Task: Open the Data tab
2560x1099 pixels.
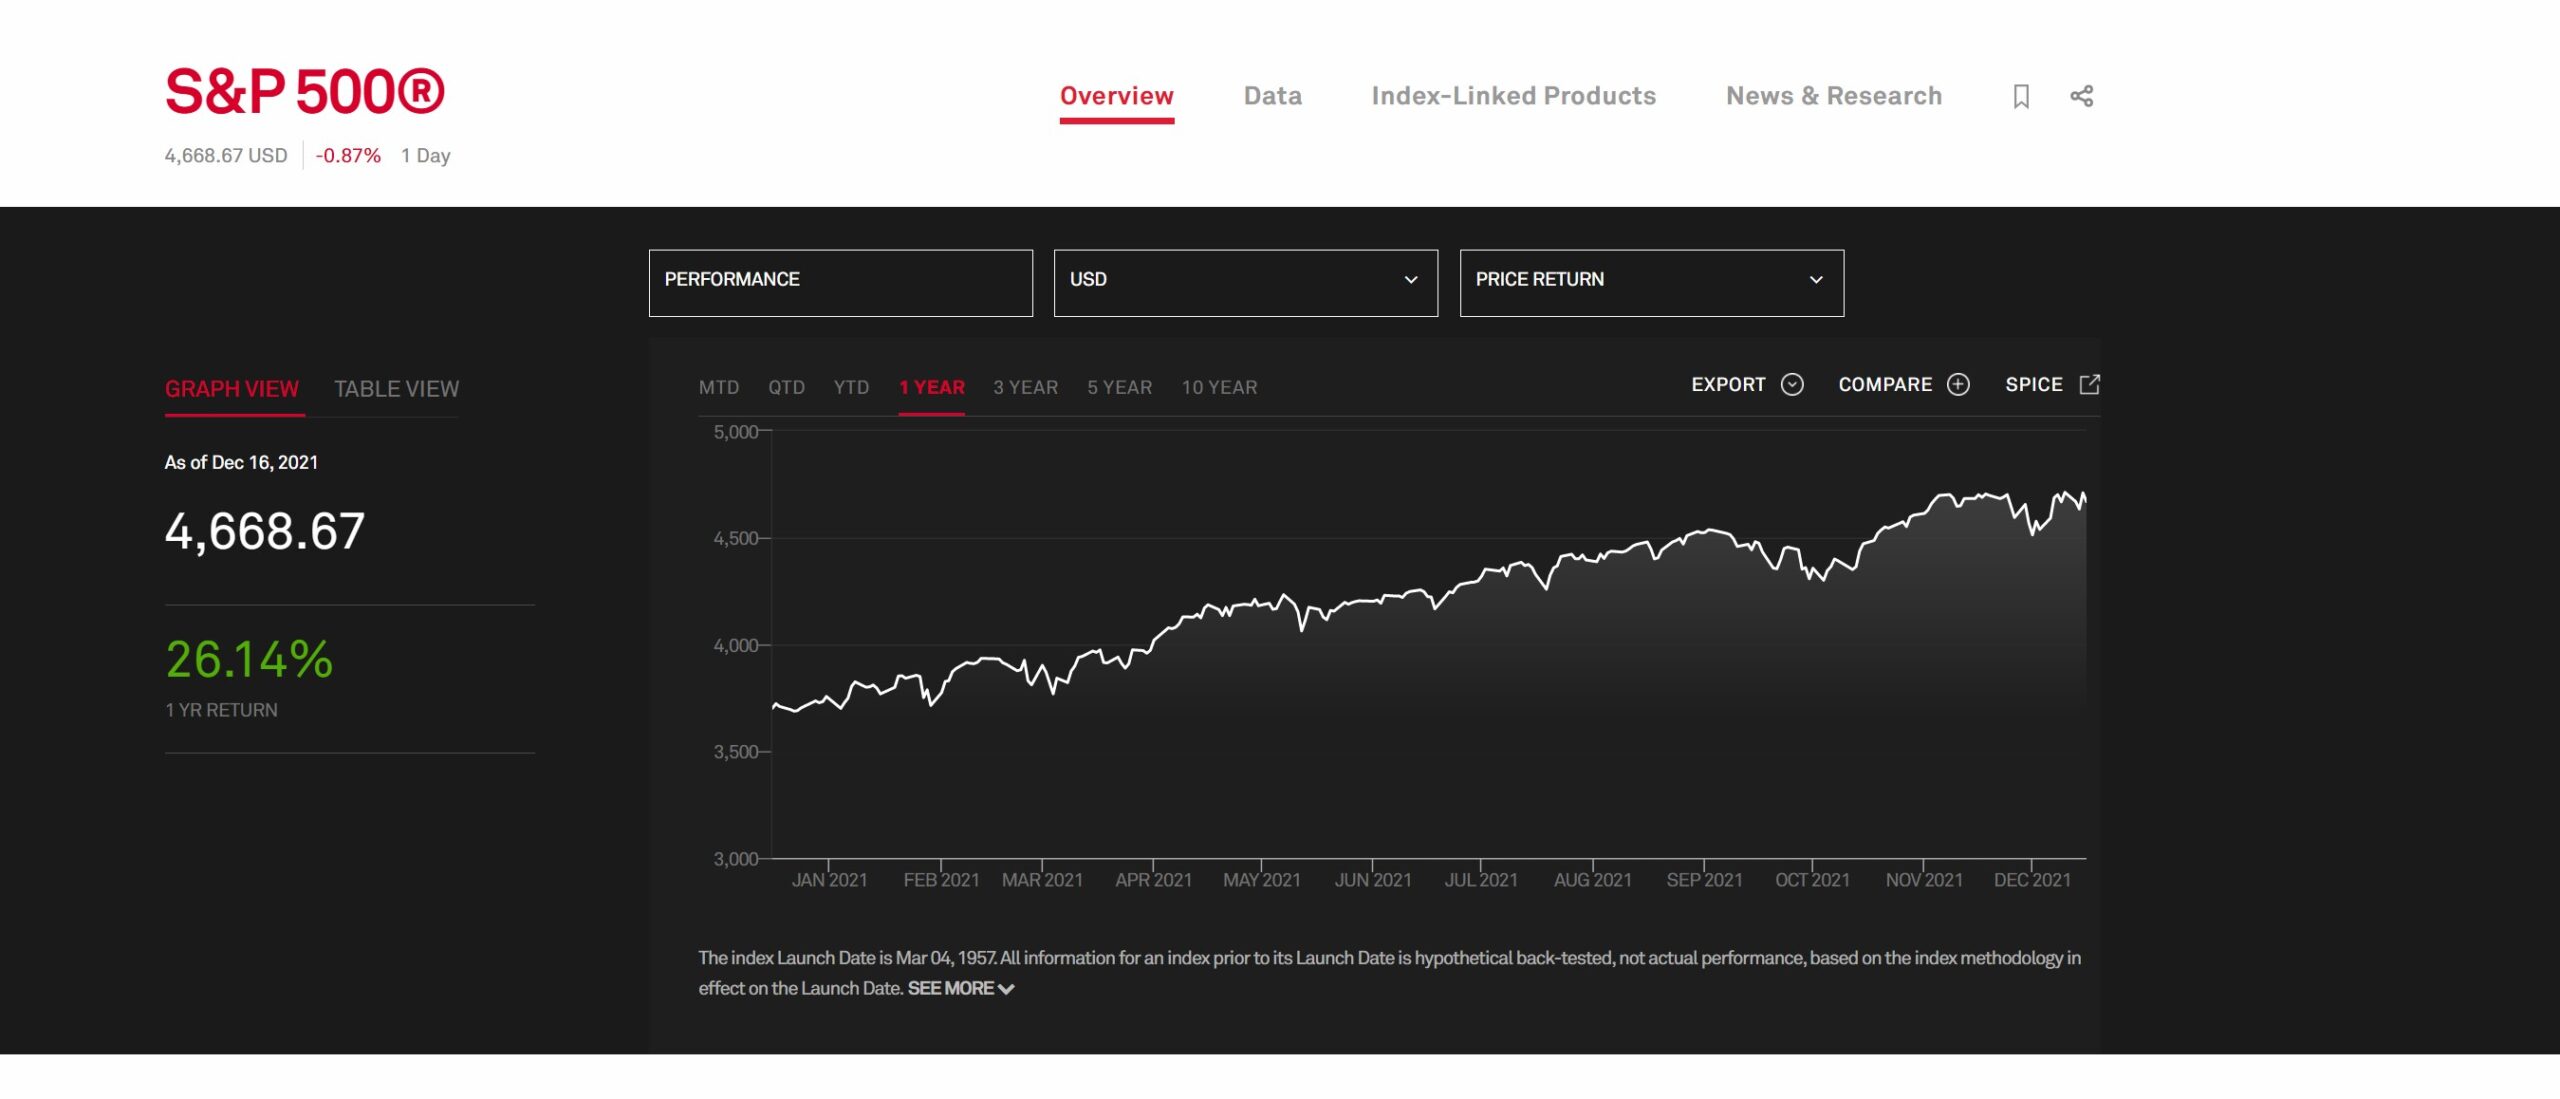Action: pyautogui.click(x=1273, y=96)
